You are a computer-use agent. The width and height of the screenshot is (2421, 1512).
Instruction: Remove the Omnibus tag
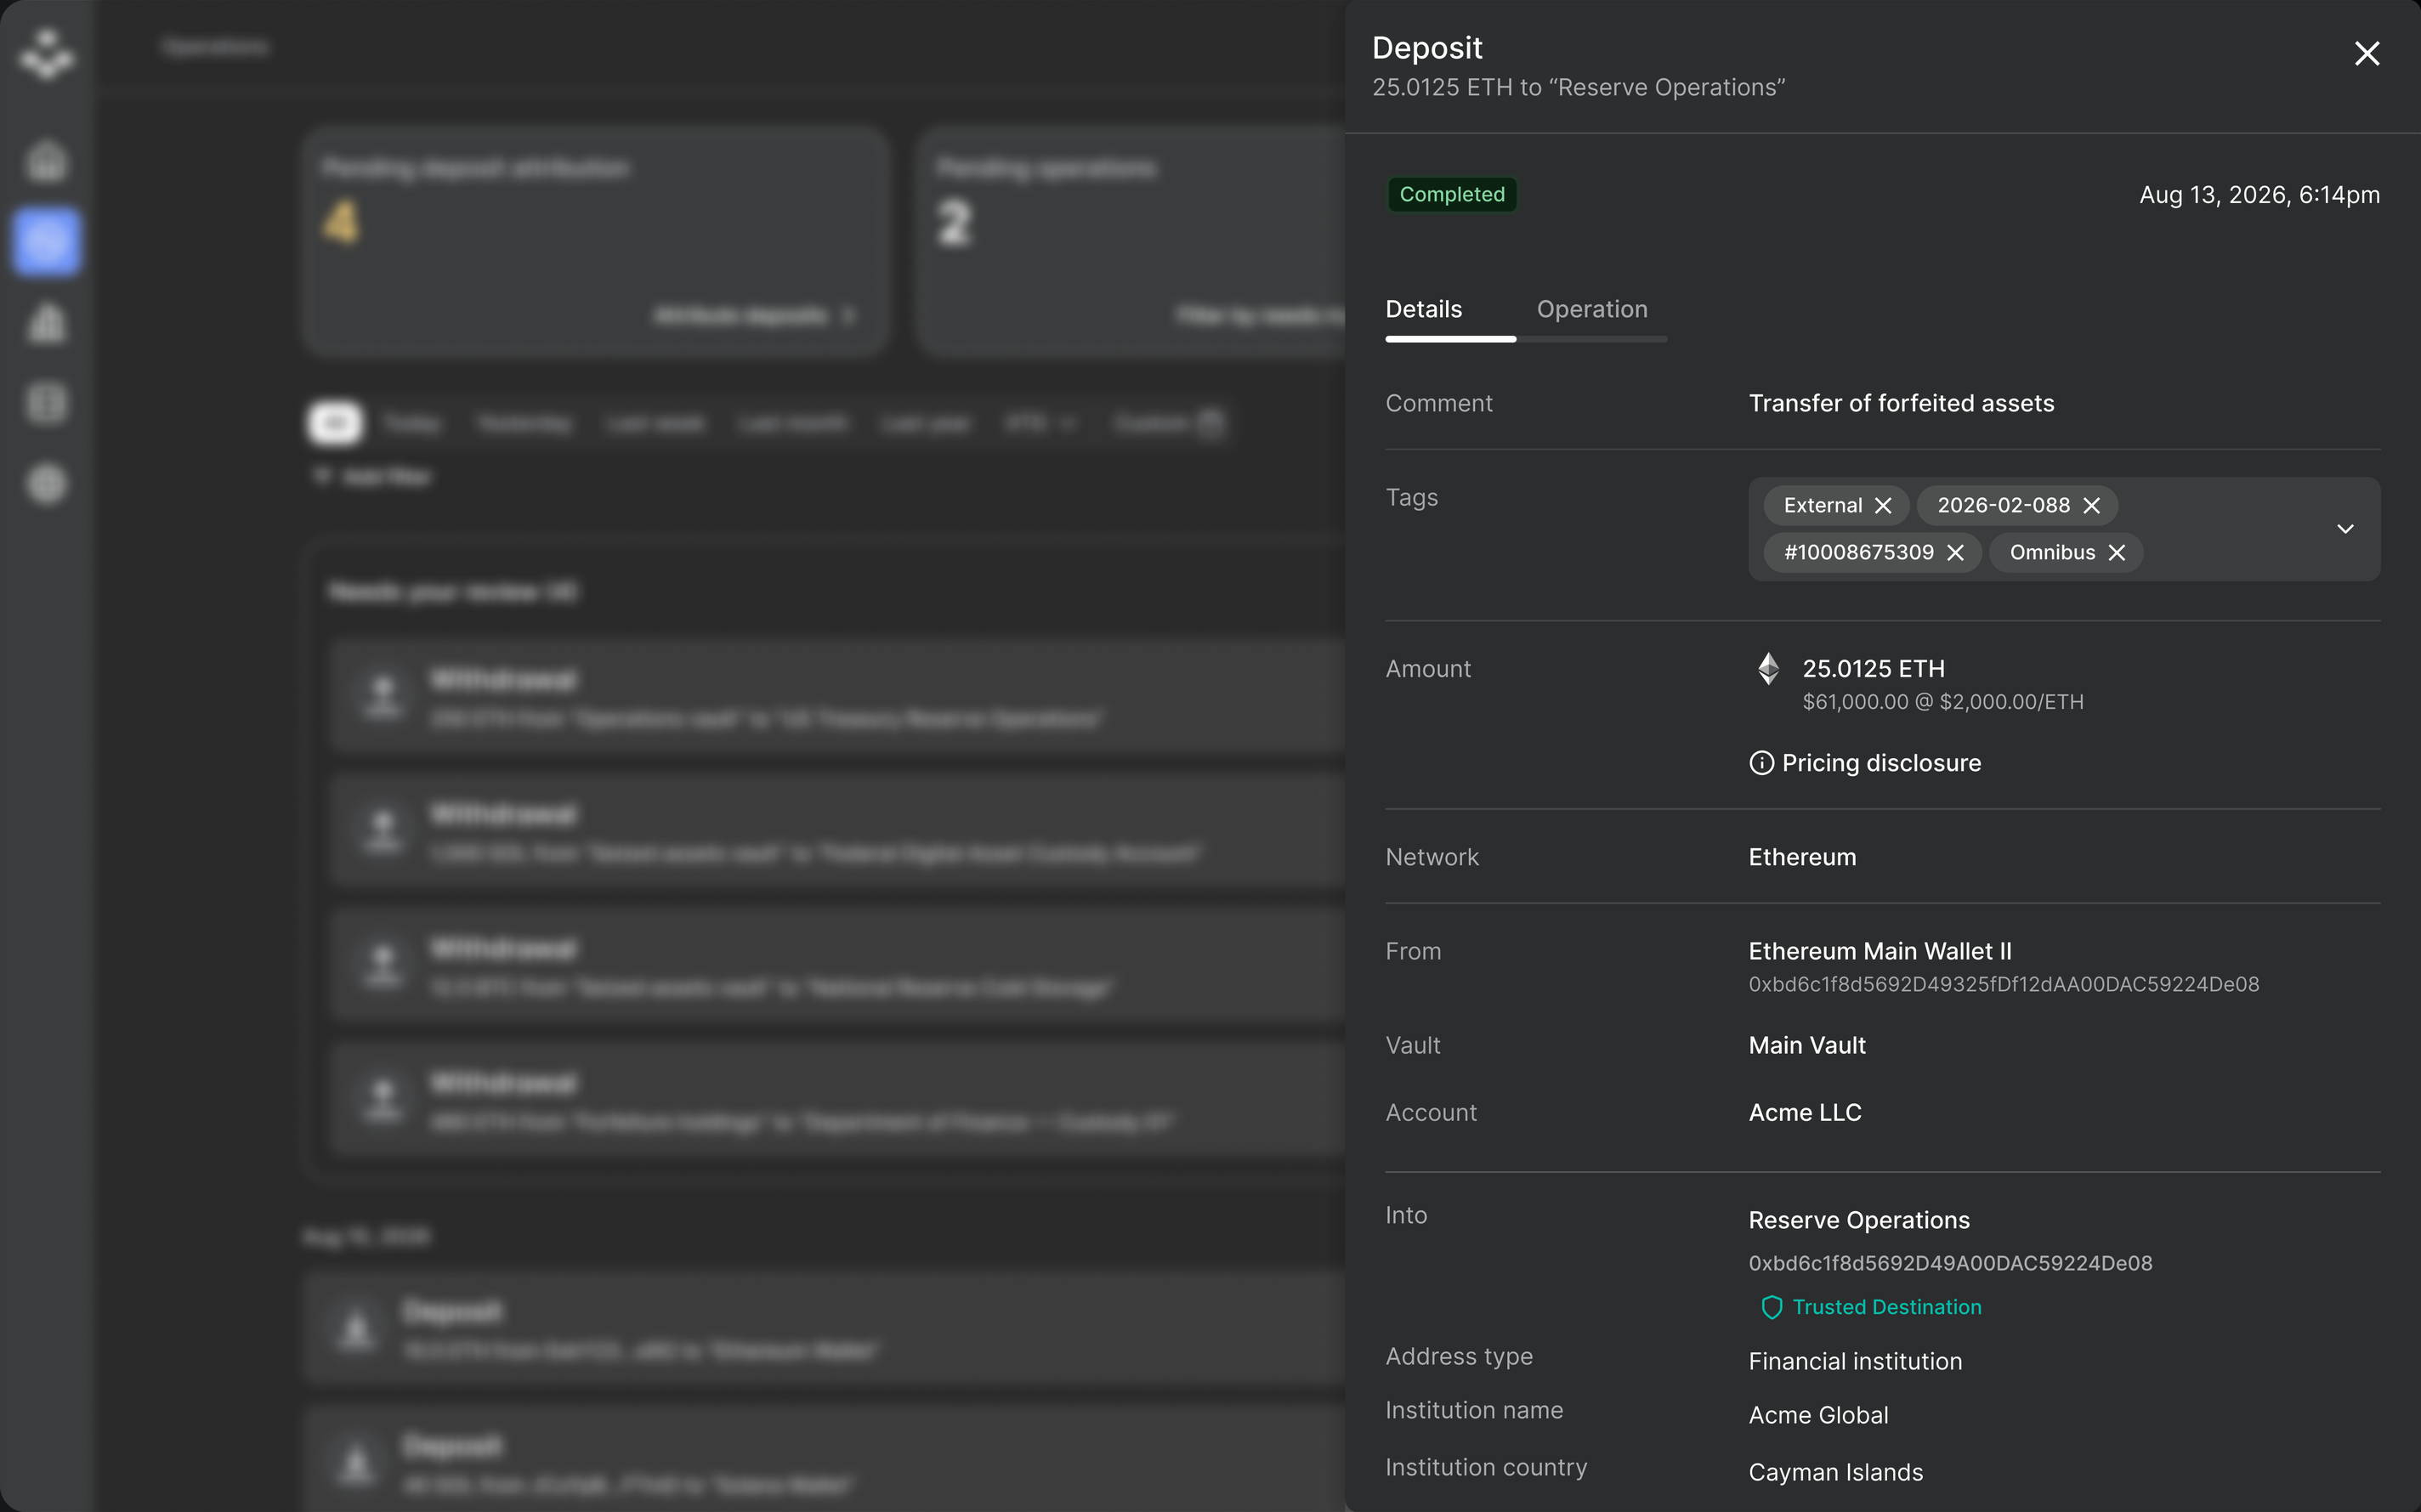pos(2116,552)
